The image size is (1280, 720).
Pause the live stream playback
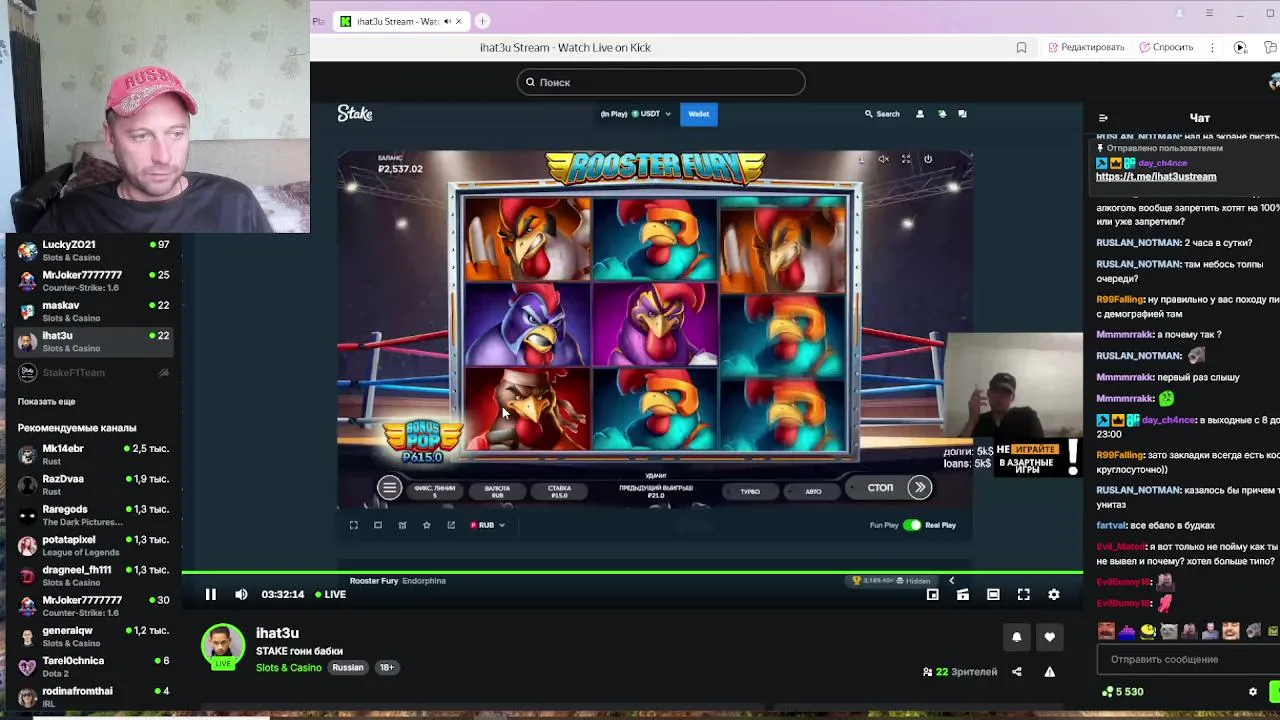[211, 594]
